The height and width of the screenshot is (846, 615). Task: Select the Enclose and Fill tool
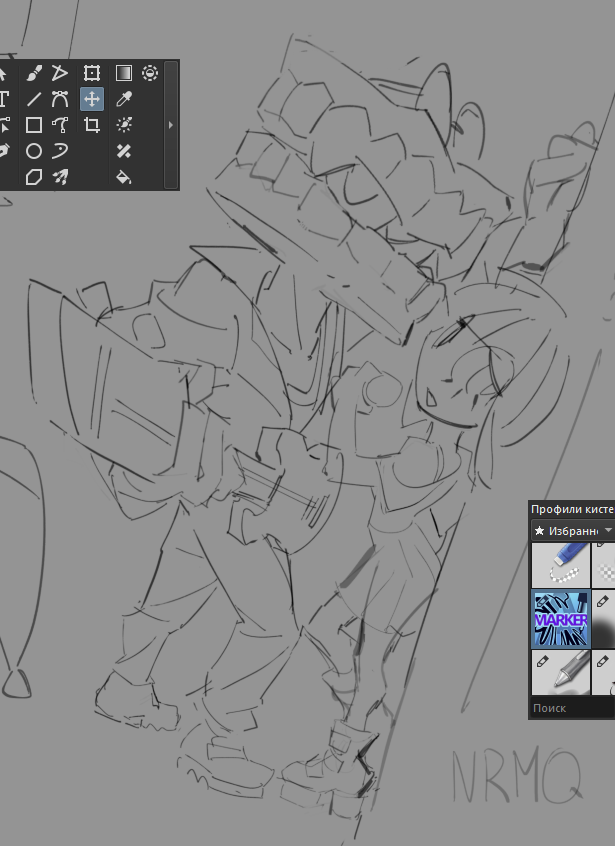tap(150, 73)
